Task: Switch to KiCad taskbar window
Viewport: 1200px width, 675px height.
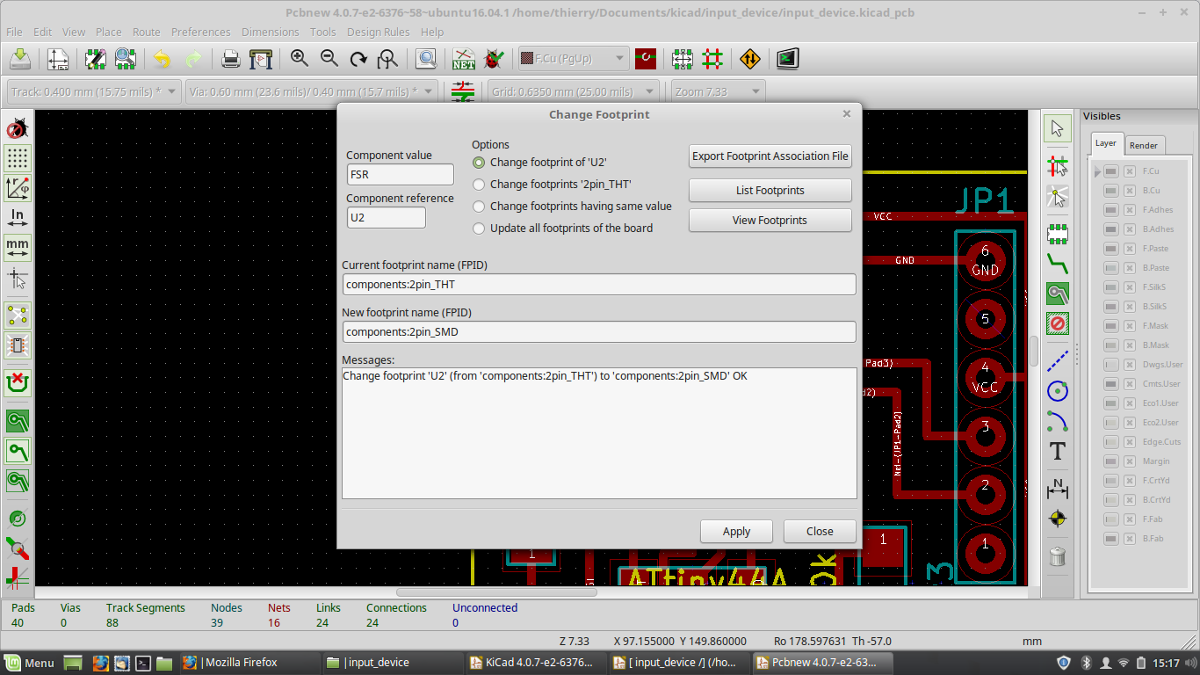Action: [x=535, y=662]
